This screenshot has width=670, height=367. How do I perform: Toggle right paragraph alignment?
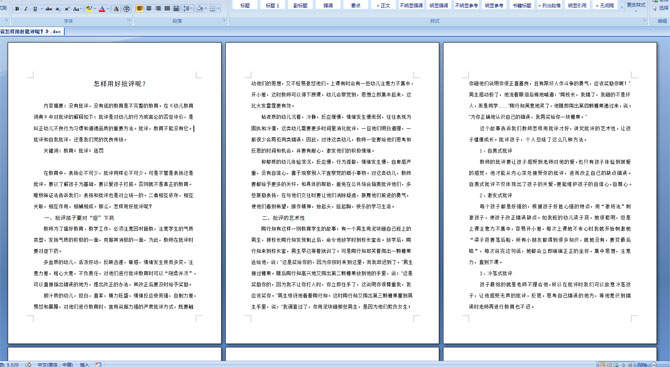tap(158, 9)
